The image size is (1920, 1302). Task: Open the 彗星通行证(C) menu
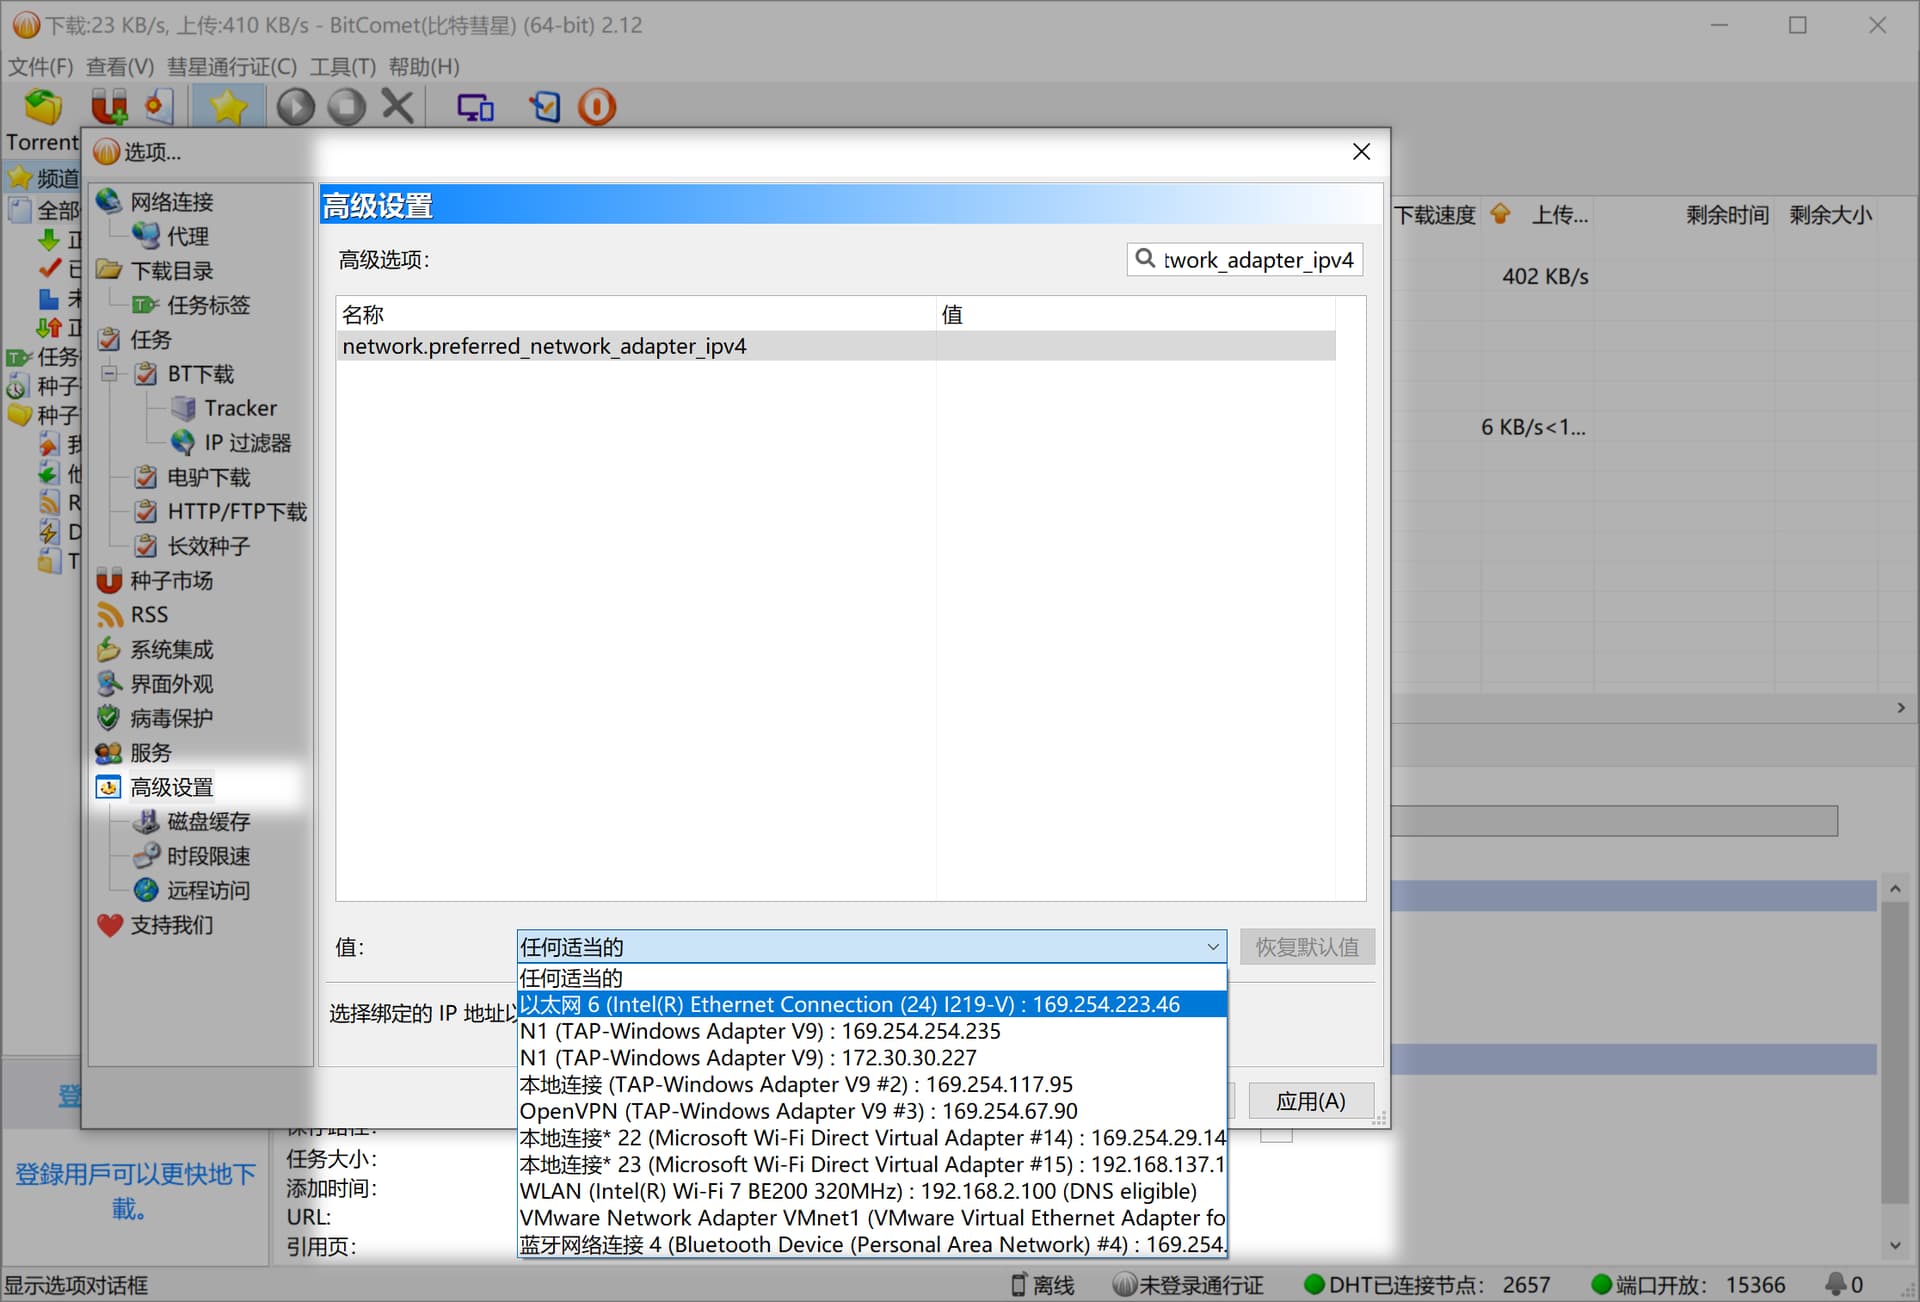click(231, 67)
